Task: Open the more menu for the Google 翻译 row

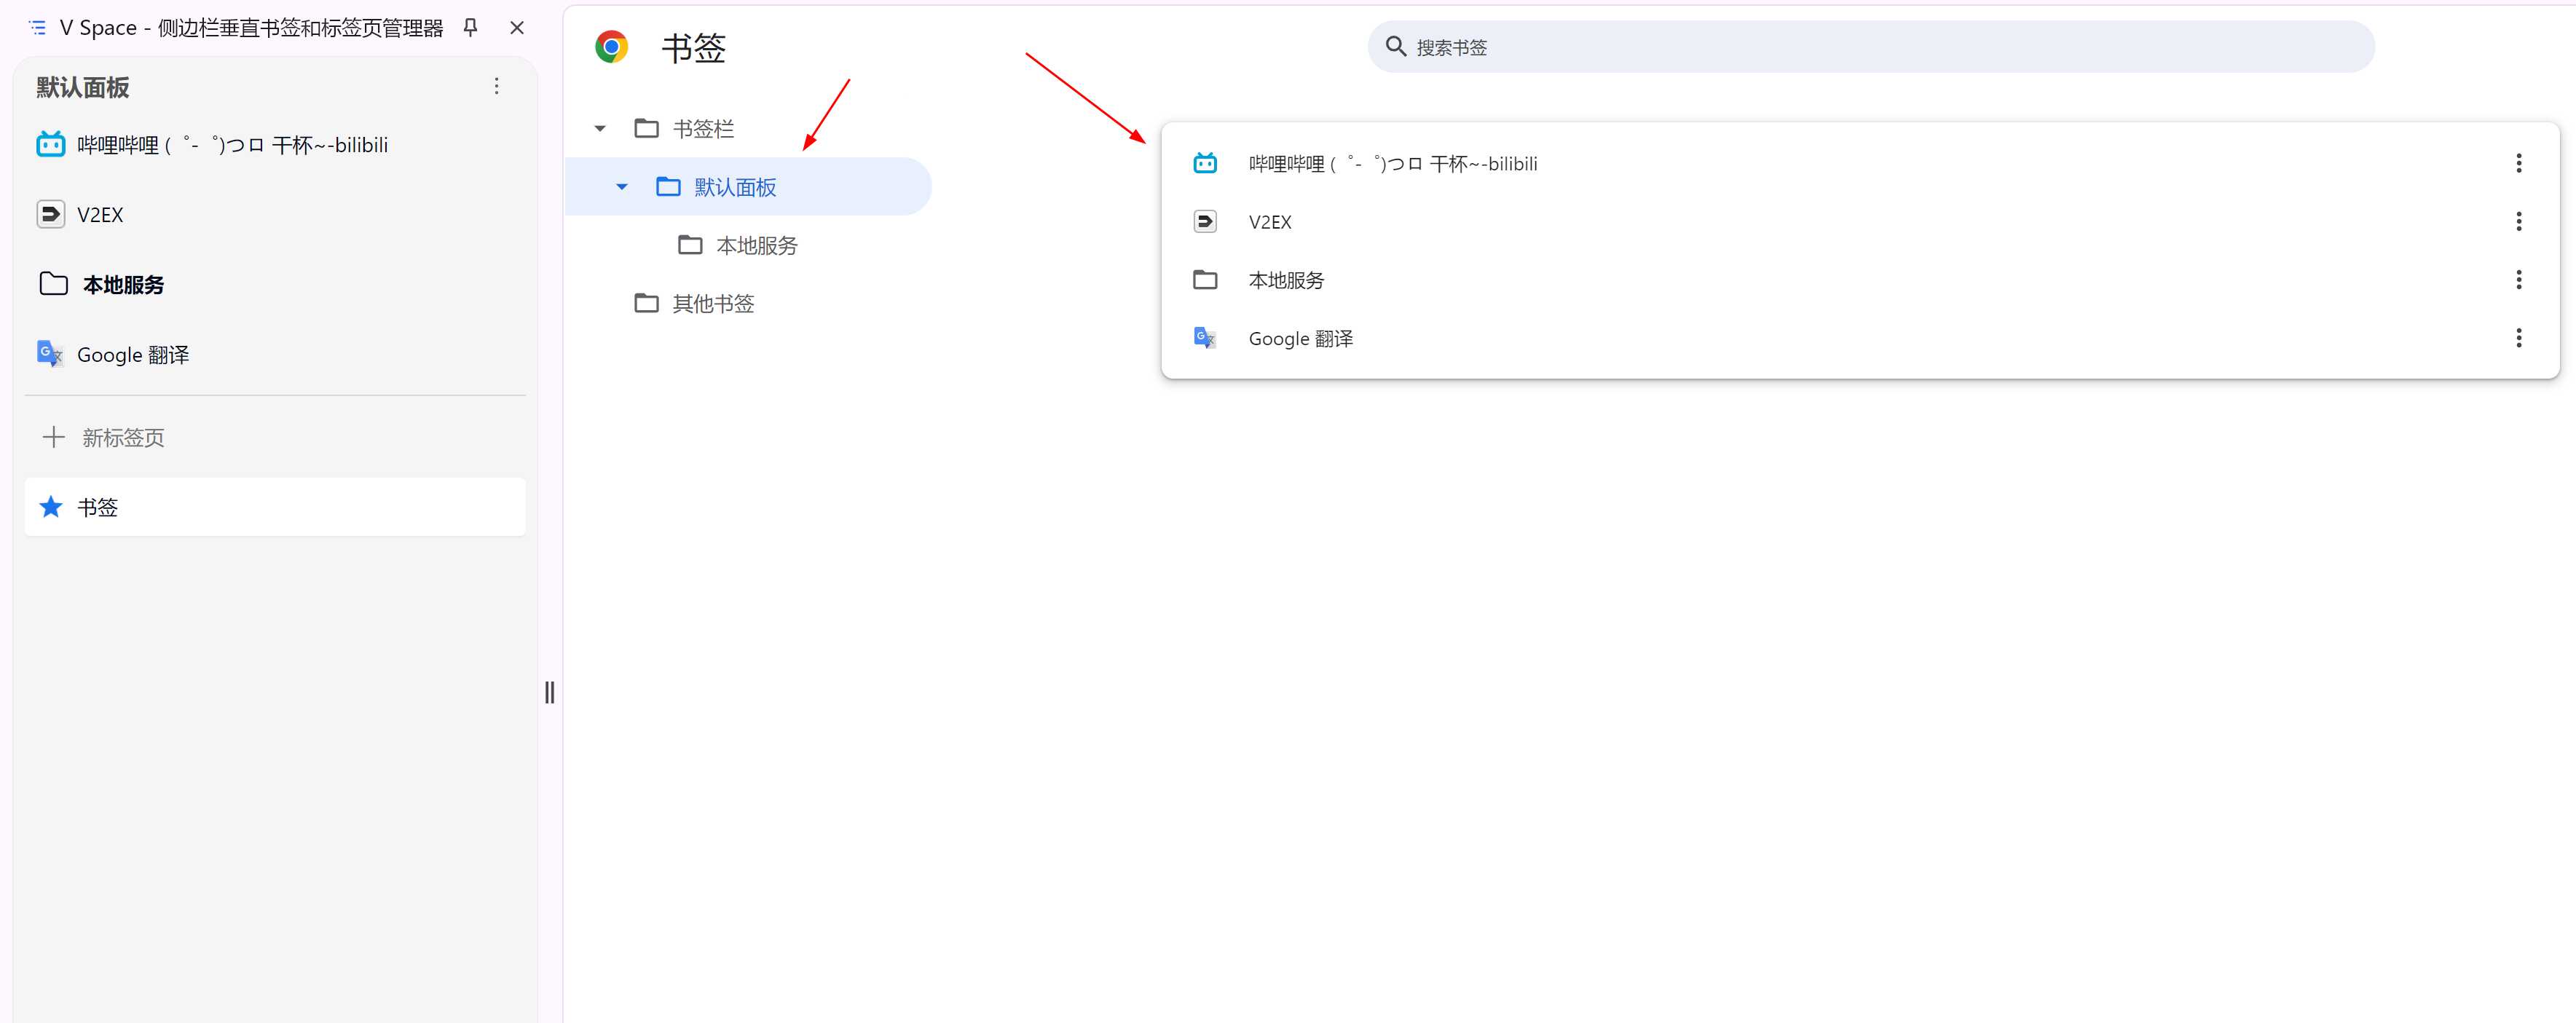Action: pos(2518,338)
